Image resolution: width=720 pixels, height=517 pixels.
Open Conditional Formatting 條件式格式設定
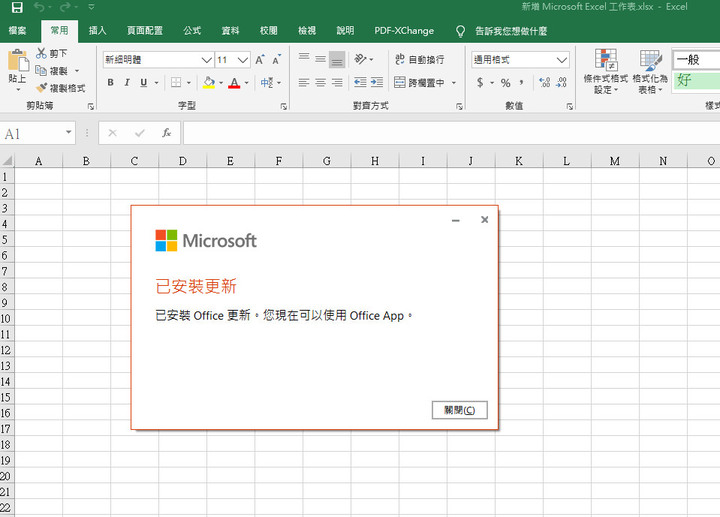[606, 72]
